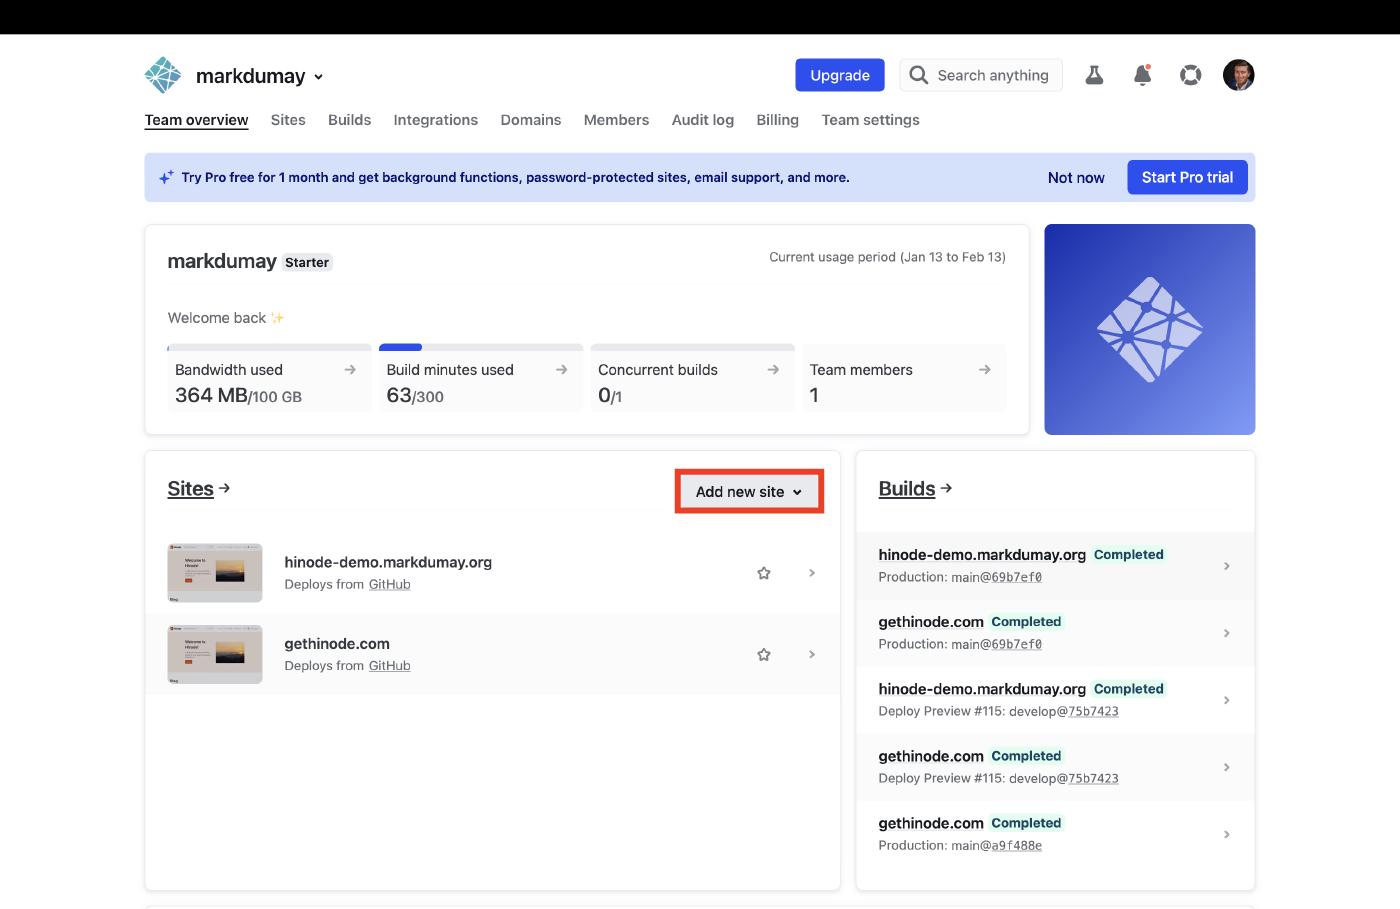Click the Team members arrow icon
The height and width of the screenshot is (909, 1400).
(x=984, y=370)
